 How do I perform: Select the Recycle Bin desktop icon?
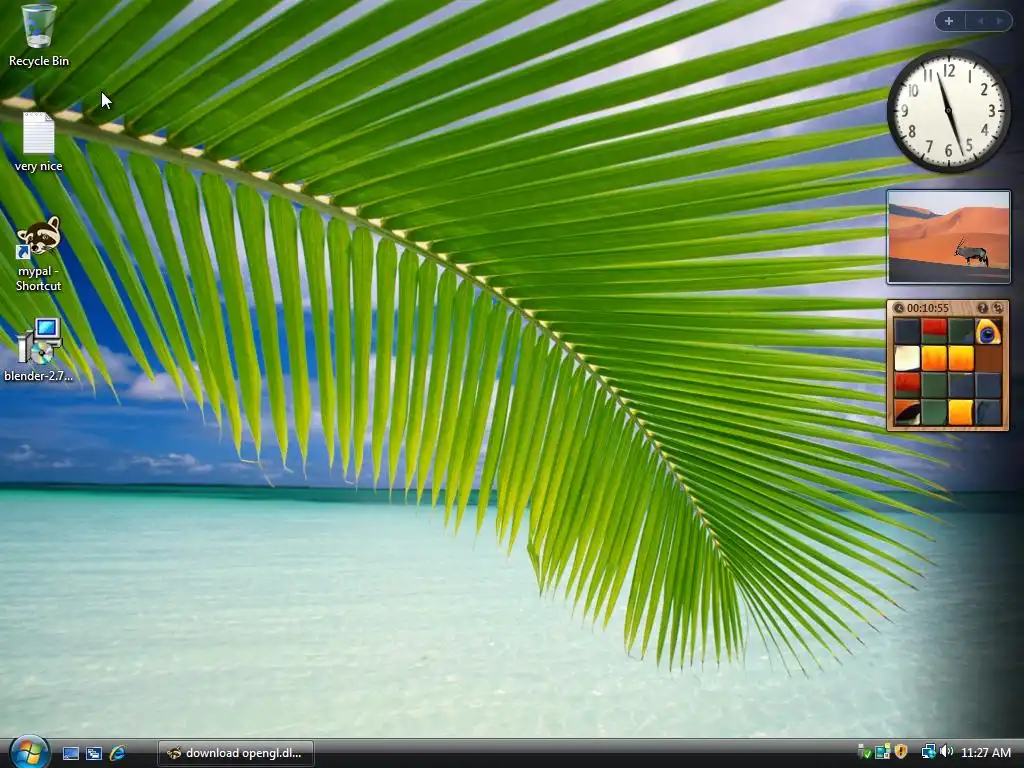(x=39, y=35)
